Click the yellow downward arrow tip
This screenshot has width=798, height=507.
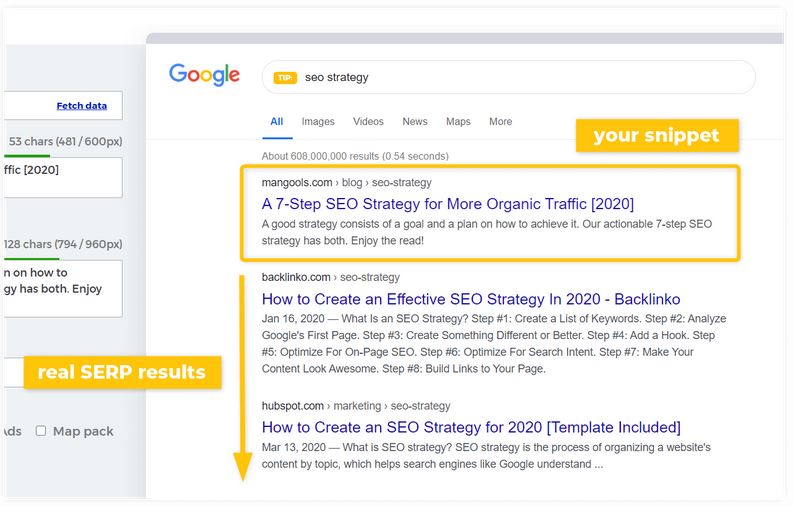pyautogui.click(x=242, y=467)
